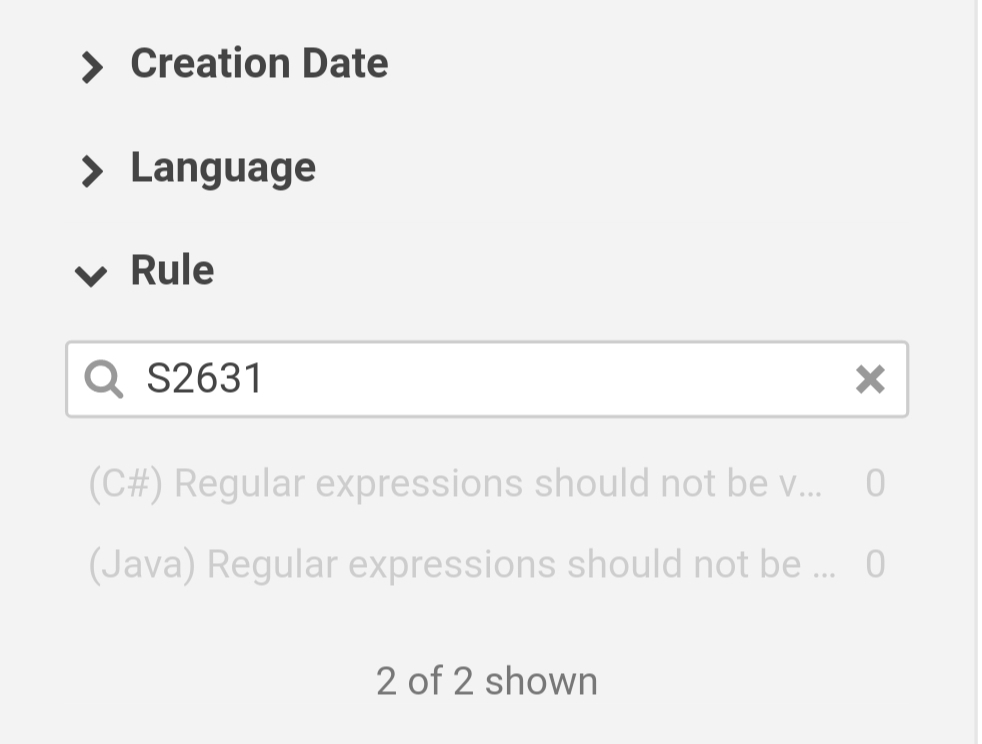The width and height of the screenshot is (982, 744).
Task: Click the S2631 text in the search box
Action: coord(205,379)
